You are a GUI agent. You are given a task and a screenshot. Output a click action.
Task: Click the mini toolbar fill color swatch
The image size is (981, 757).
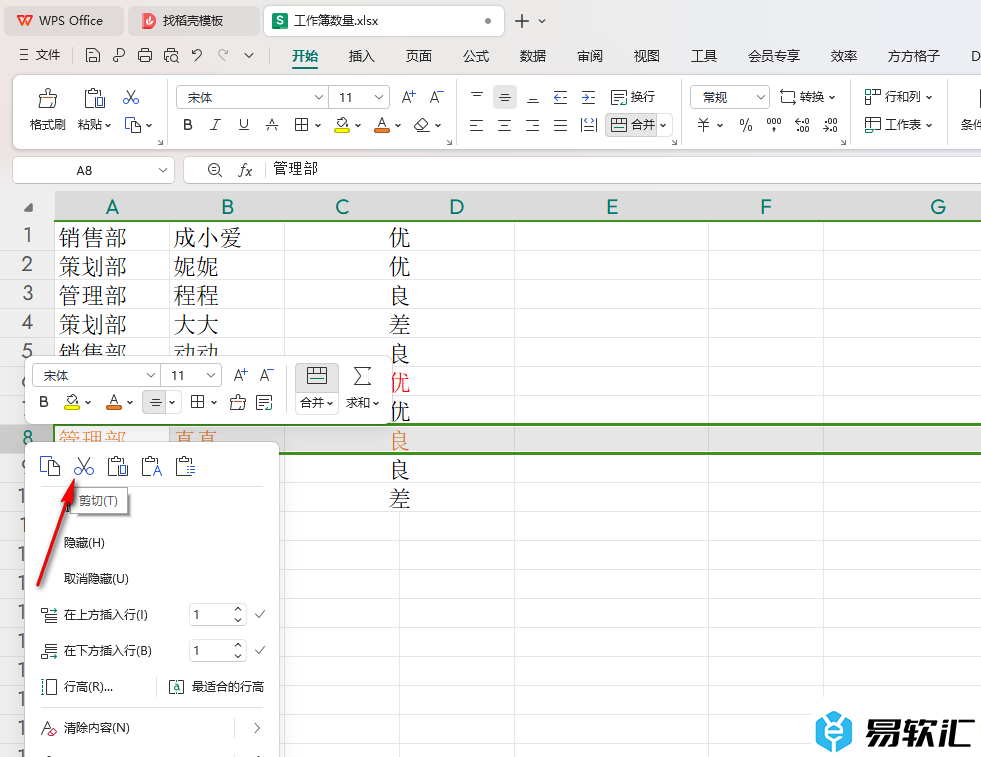coord(72,402)
